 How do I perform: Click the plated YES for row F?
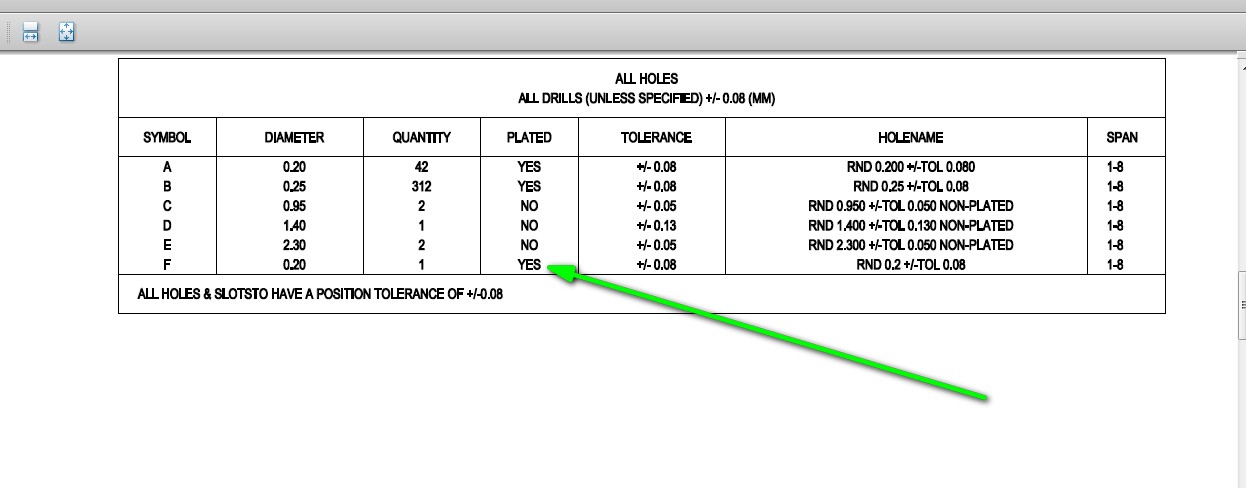click(x=529, y=265)
